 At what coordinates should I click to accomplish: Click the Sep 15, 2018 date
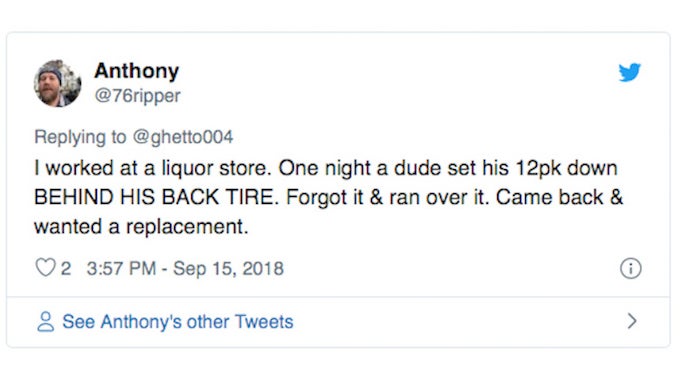[228, 268]
